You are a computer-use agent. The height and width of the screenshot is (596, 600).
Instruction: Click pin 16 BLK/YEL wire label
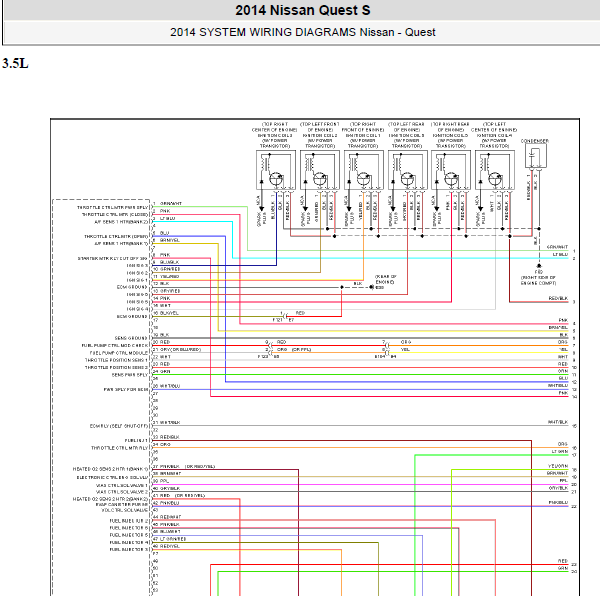pos(169,313)
